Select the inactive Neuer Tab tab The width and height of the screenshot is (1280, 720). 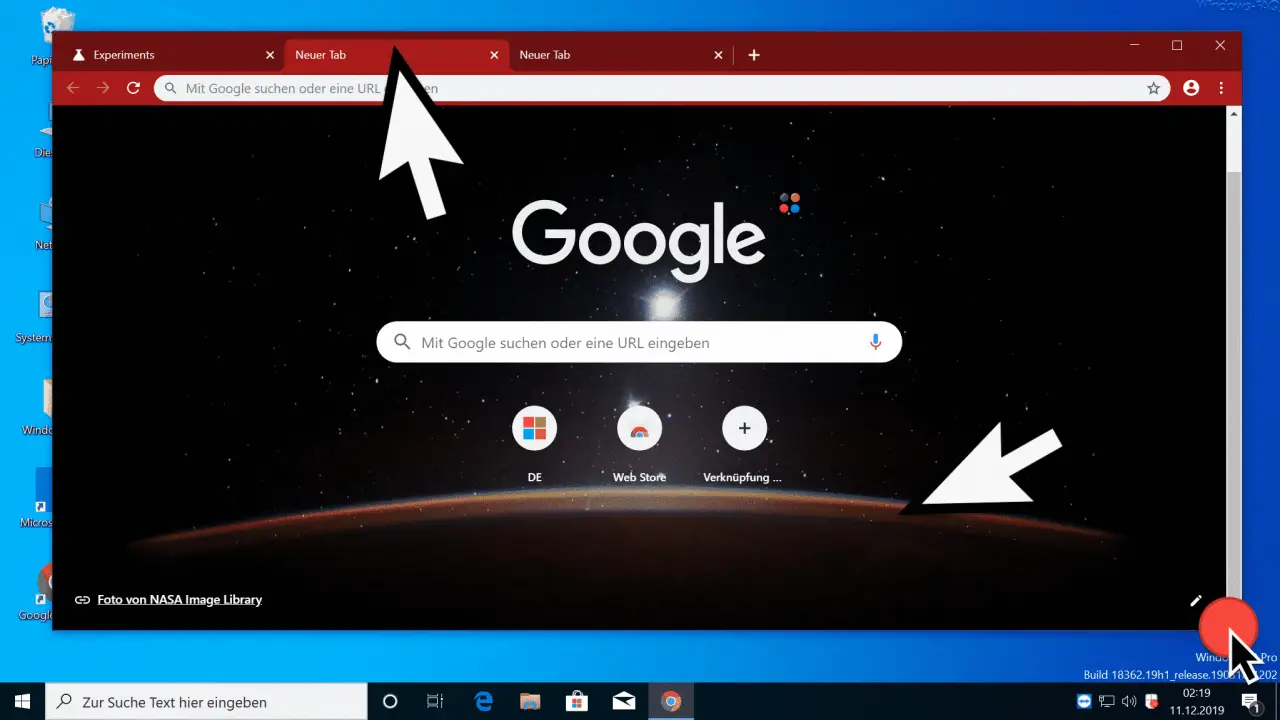620,55
